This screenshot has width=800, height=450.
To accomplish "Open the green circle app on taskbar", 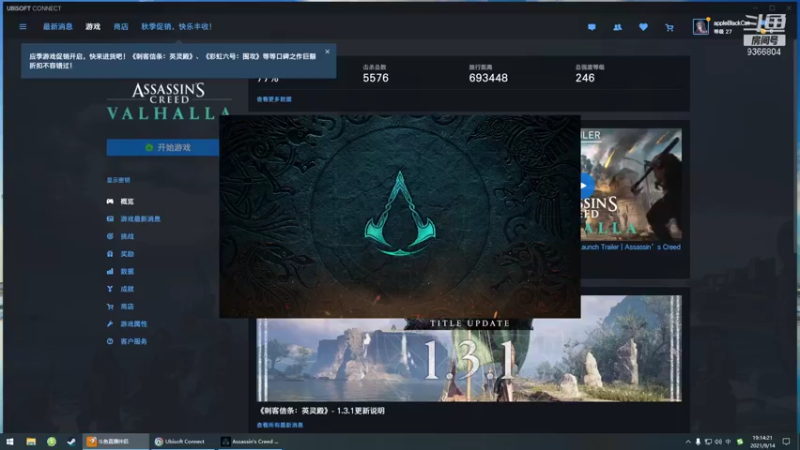I will coord(52,441).
